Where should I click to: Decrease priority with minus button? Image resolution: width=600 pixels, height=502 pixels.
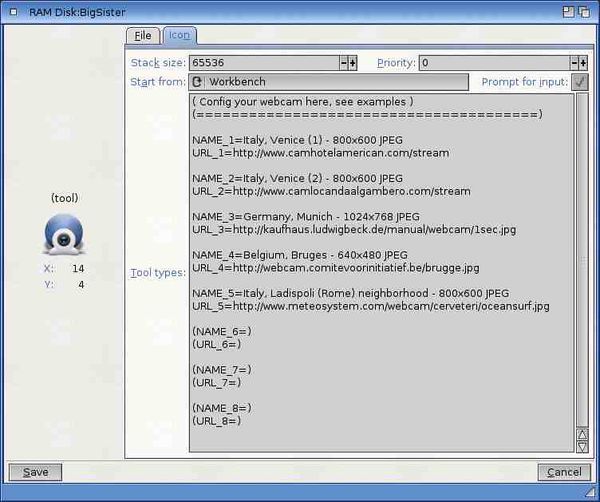coord(575,63)
